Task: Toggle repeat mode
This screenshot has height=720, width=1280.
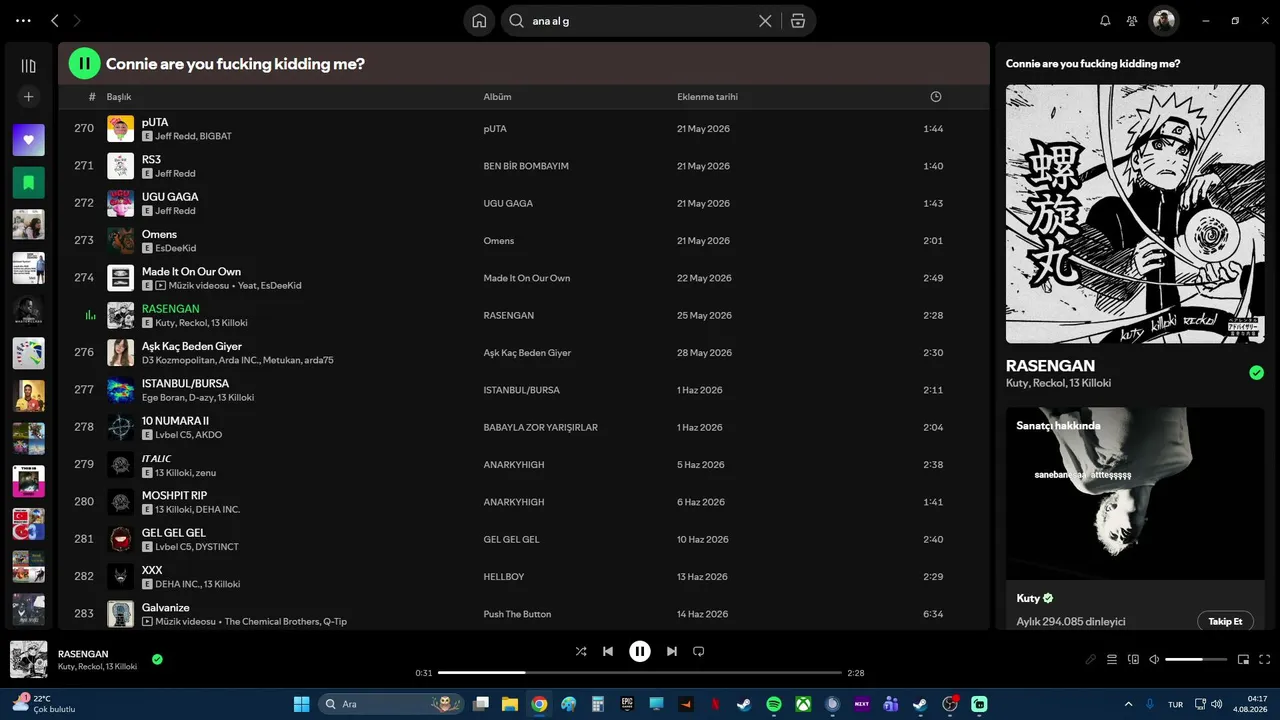Action: point(699,651)
